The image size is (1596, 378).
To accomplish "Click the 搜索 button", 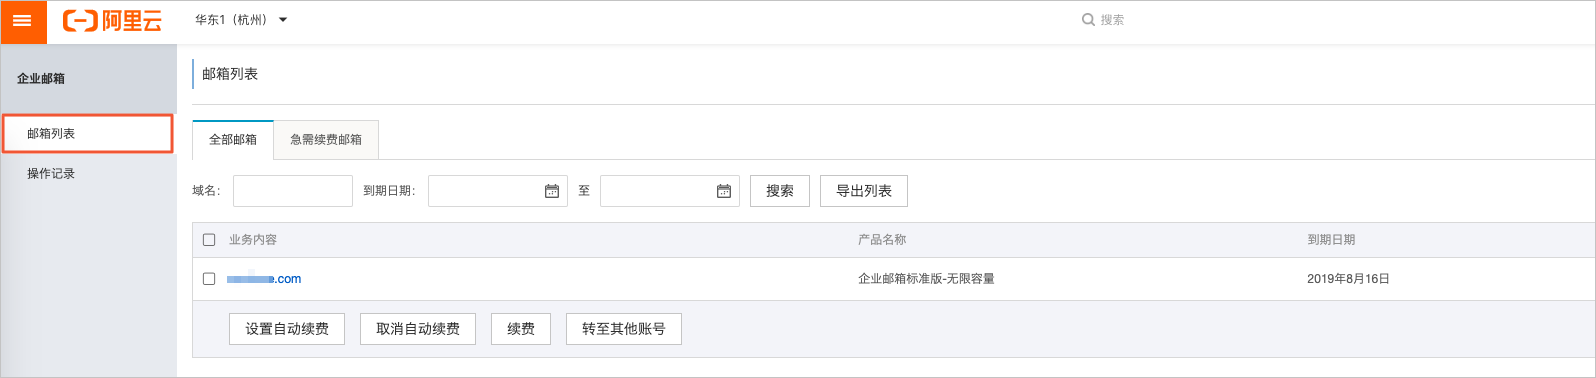I will 780,191.
